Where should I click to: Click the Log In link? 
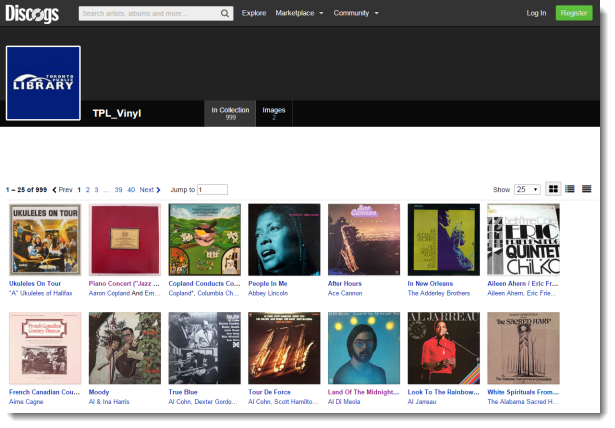536,13
